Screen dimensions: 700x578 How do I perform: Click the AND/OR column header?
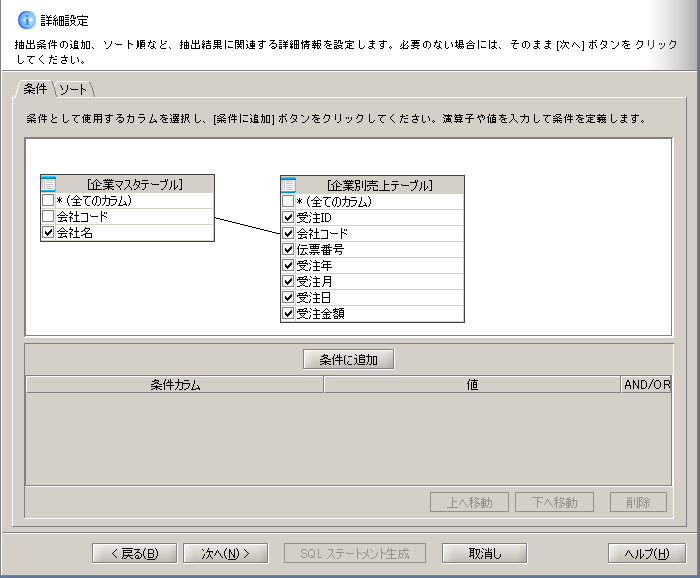click(x=646, y=384)
